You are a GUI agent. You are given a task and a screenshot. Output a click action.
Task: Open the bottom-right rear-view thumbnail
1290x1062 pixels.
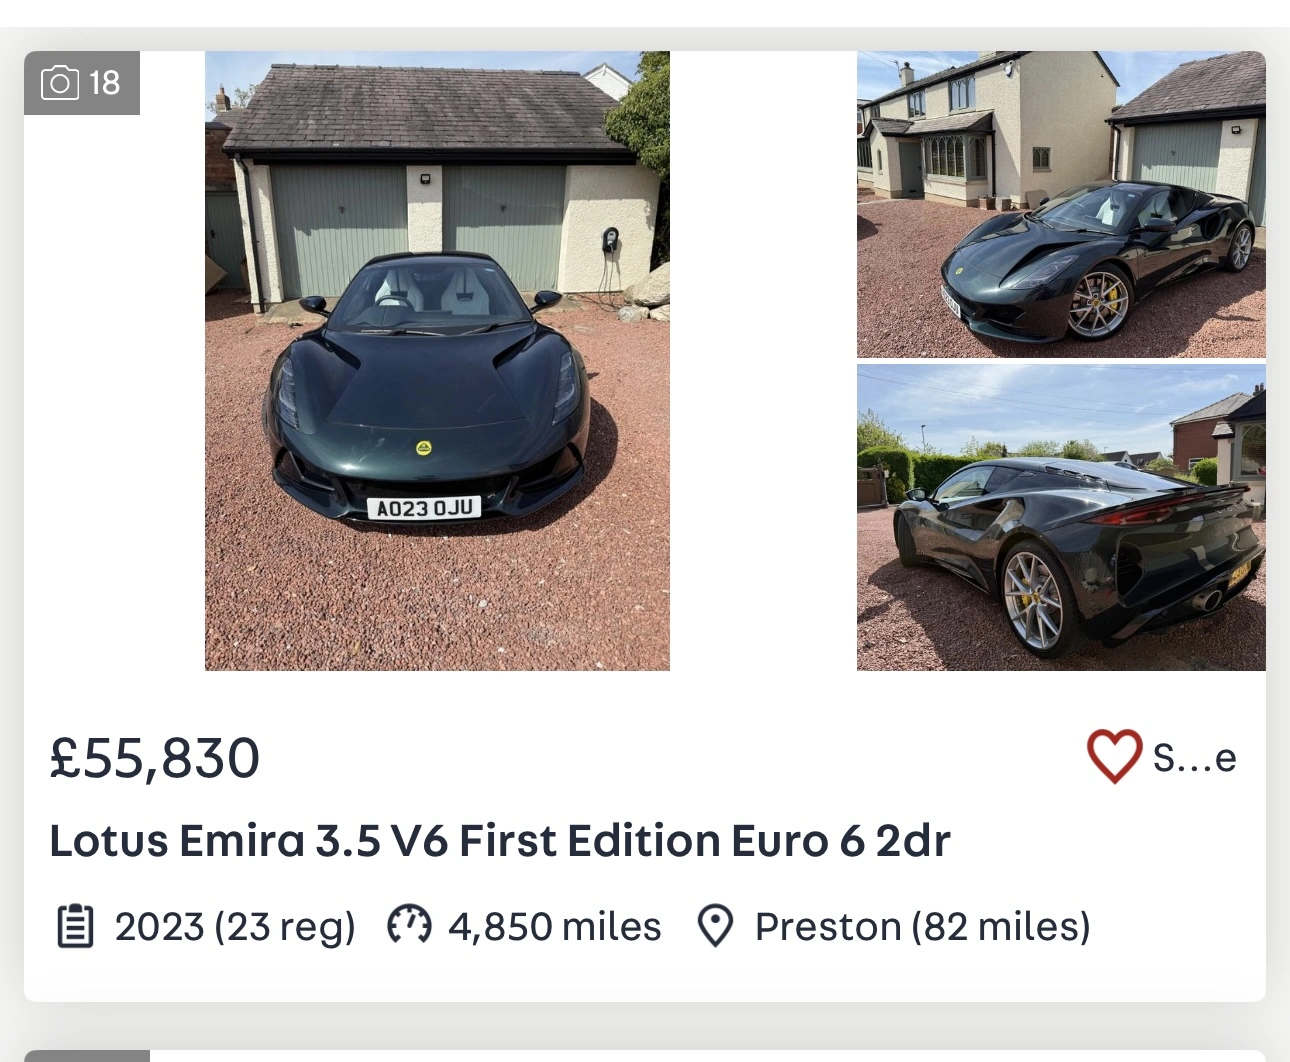pos(1061,517)
